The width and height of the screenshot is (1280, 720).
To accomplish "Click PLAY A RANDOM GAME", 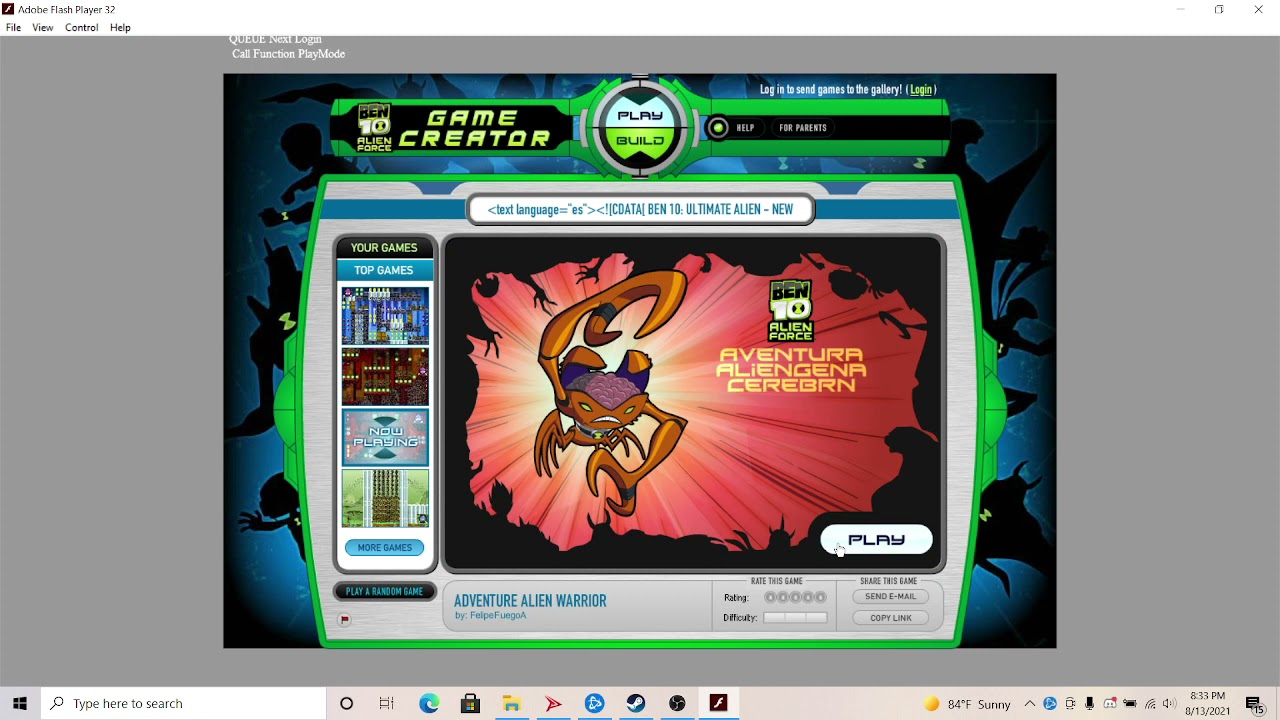I will [x=385, y=592].
